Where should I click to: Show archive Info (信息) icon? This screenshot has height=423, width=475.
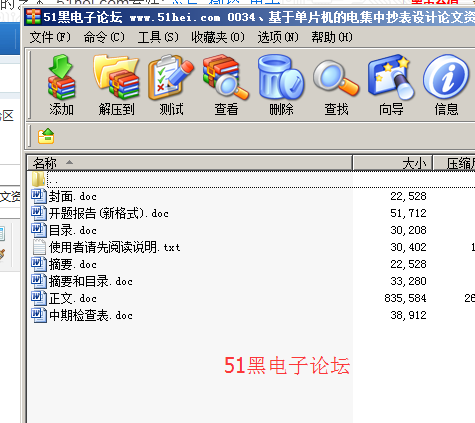pos(446,77)
